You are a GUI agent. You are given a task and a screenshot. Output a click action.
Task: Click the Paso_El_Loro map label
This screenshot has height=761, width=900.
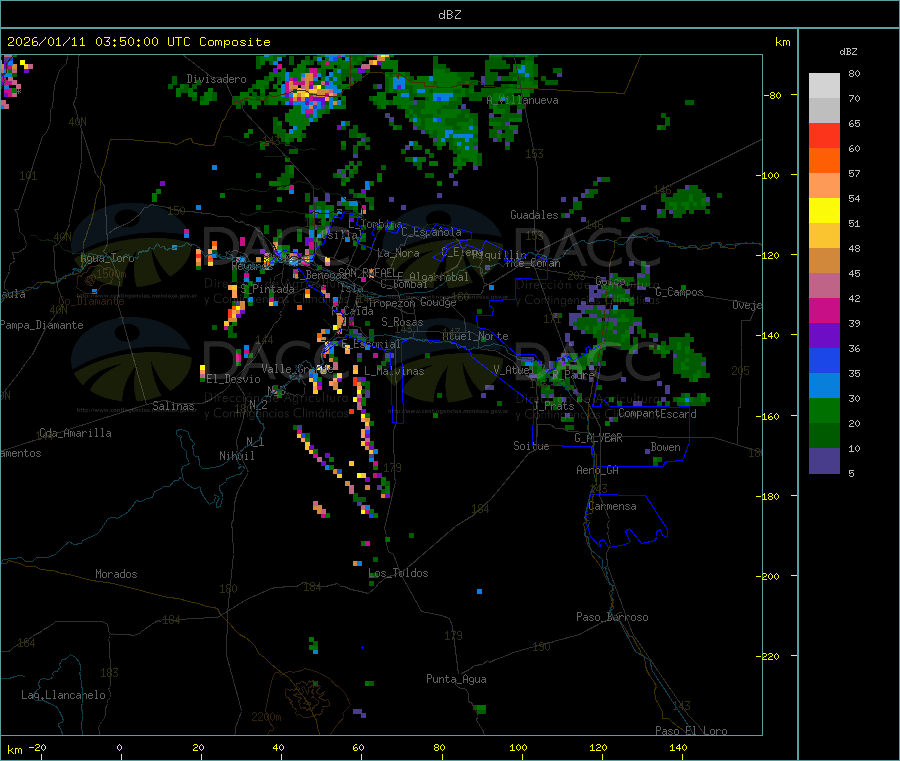691,731
